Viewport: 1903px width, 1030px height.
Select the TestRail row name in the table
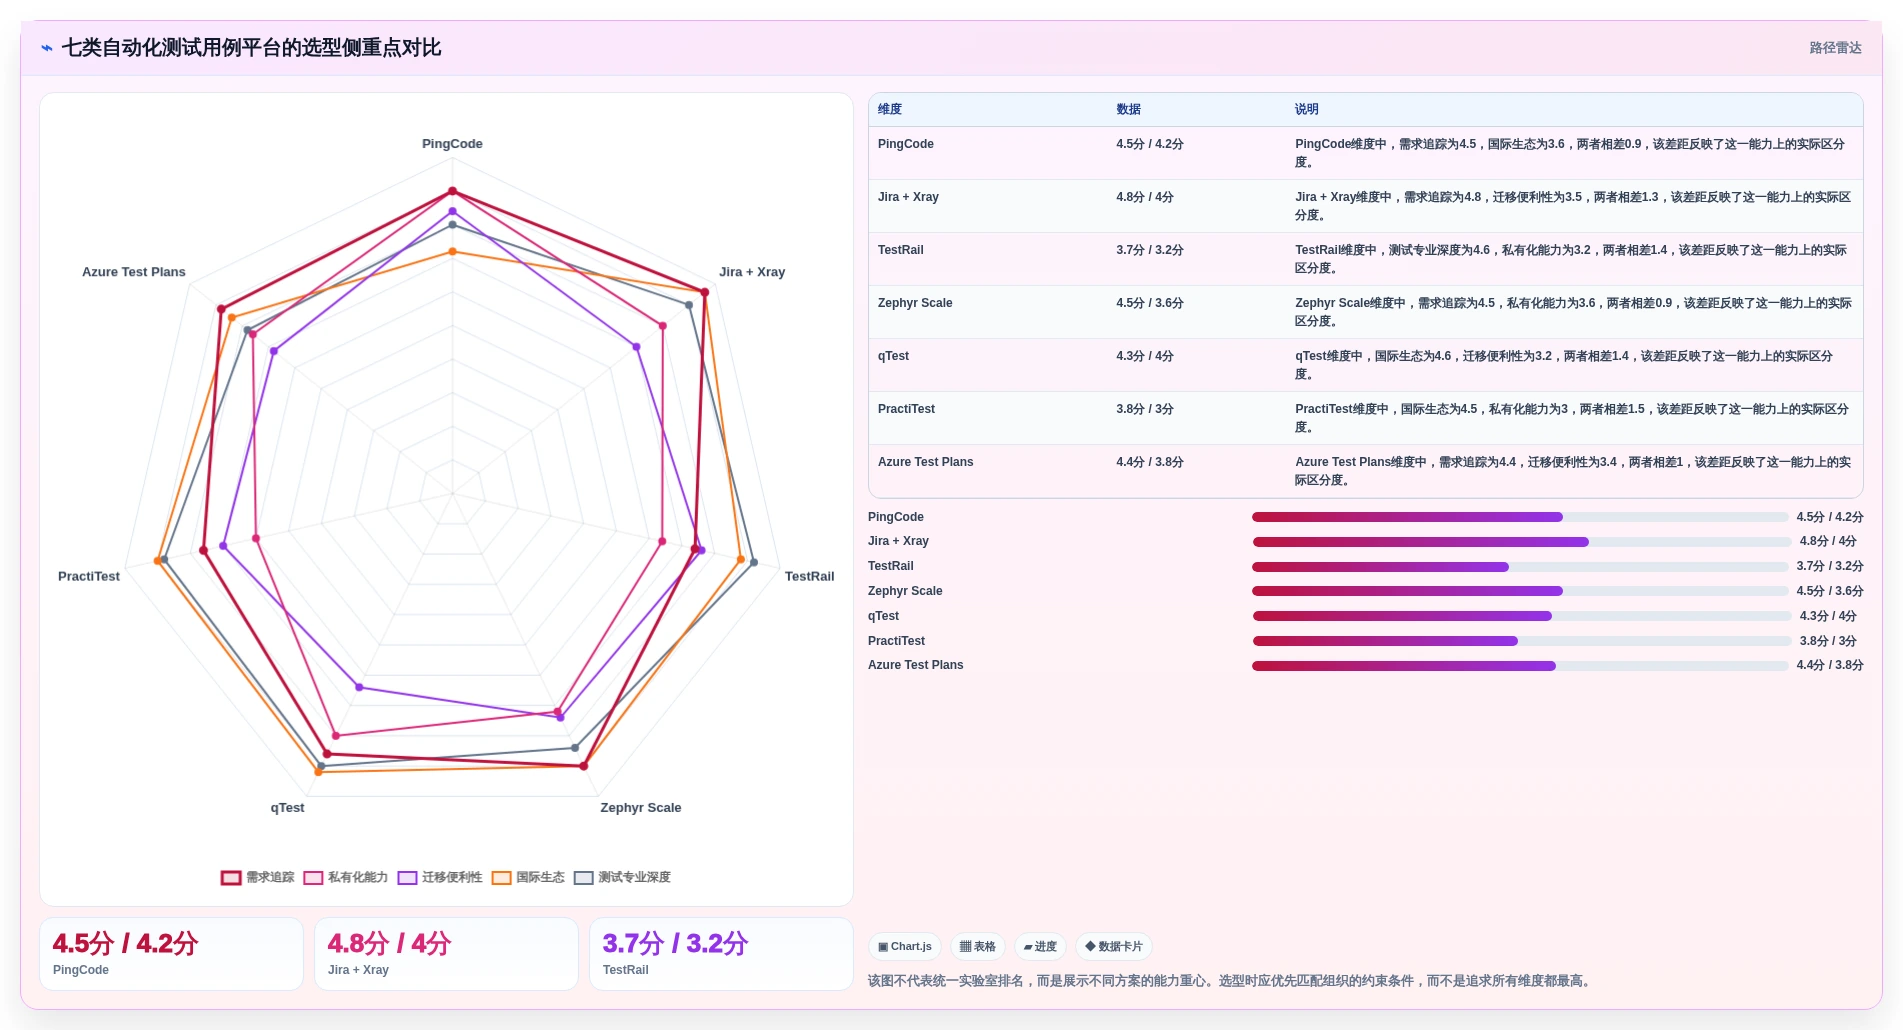pos(901,250)
